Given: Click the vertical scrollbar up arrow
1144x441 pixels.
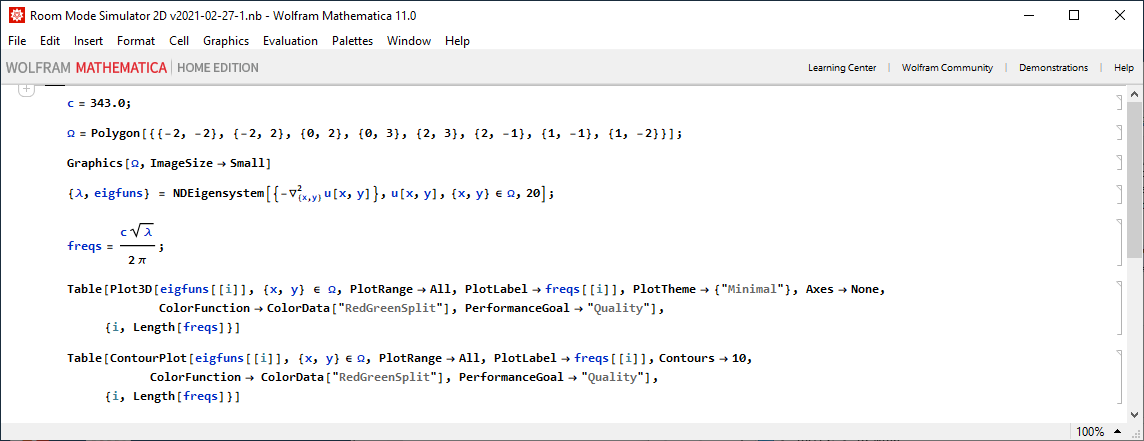Looking at the screenshot, I should [1134, 94].
